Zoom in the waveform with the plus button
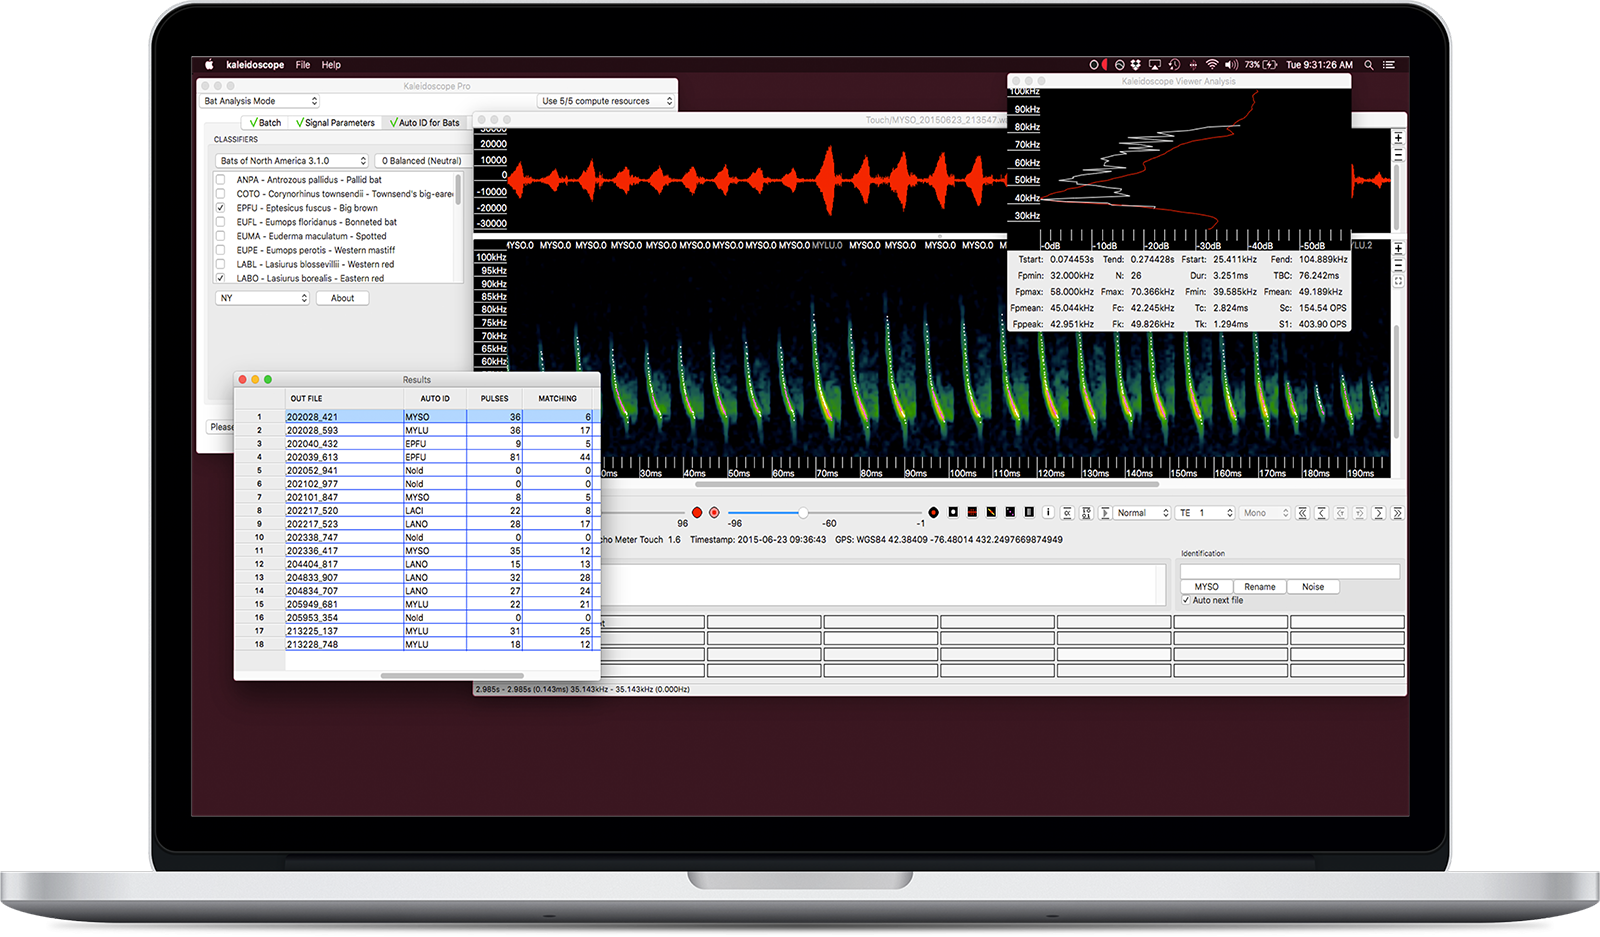Screen dimensions: 1600x937 1398,138
